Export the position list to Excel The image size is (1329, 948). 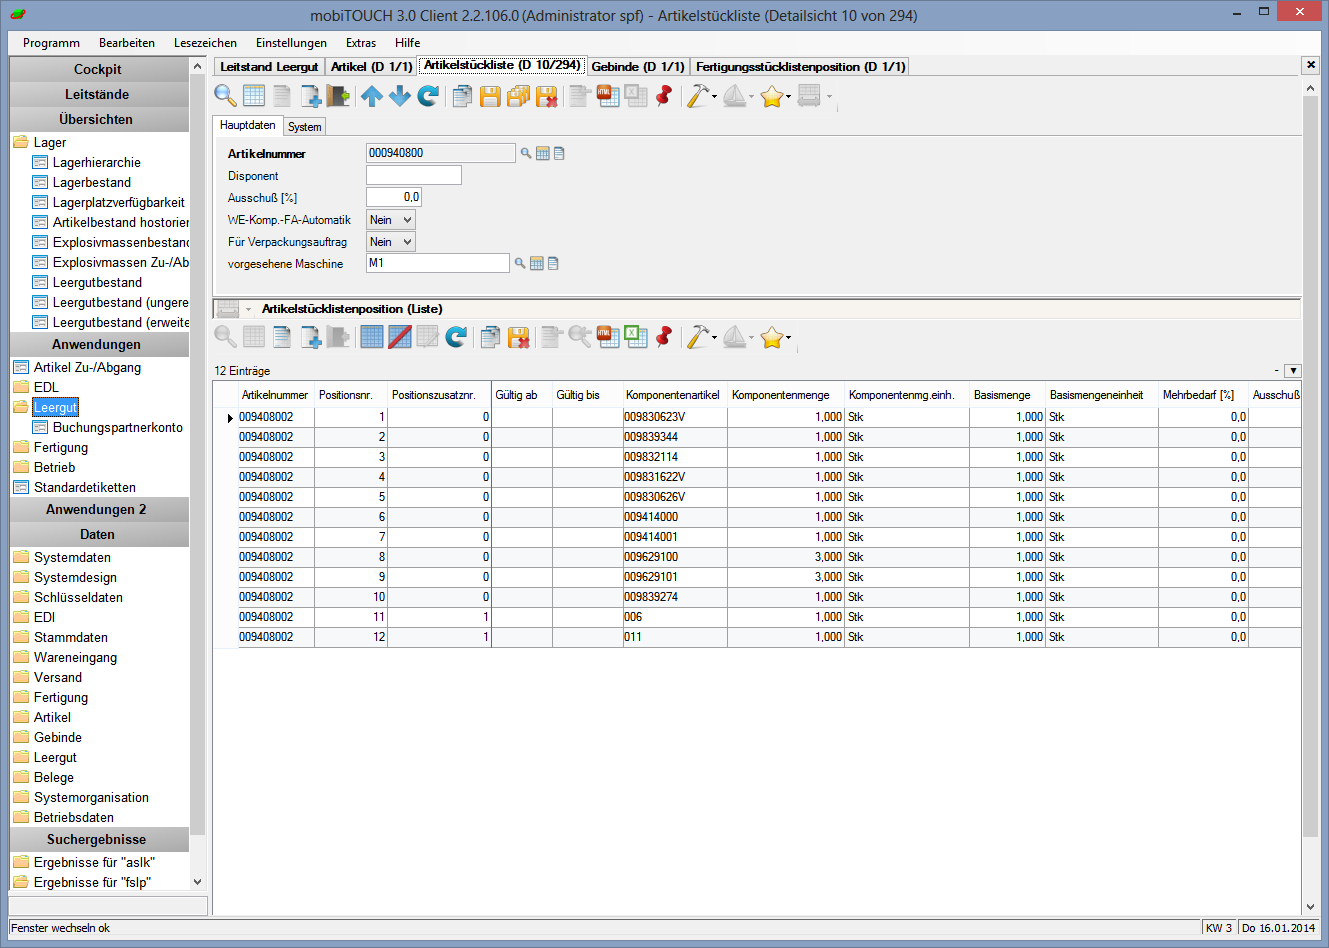pyautogui.click(x=636, y=337)
